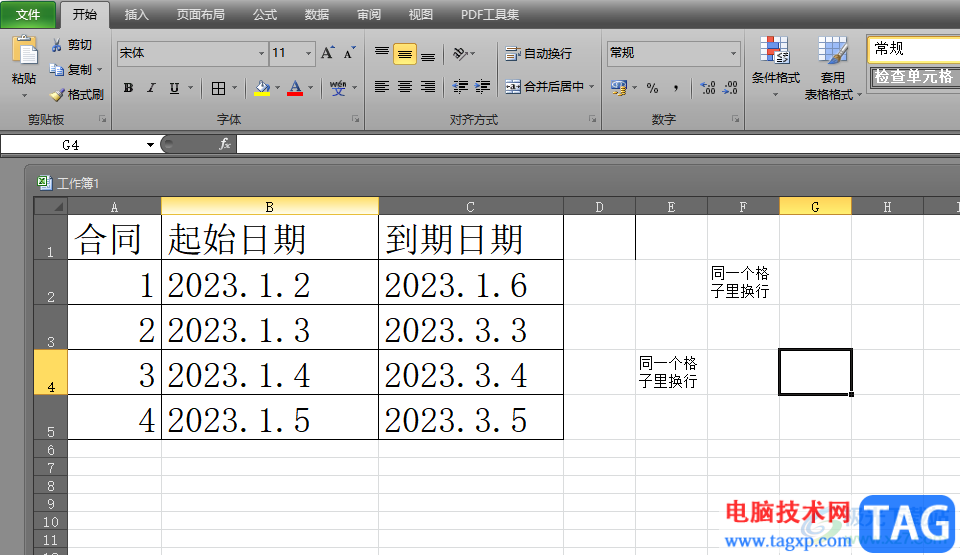
Task: Select the 常规 cell style
Action: click(913, 49)
